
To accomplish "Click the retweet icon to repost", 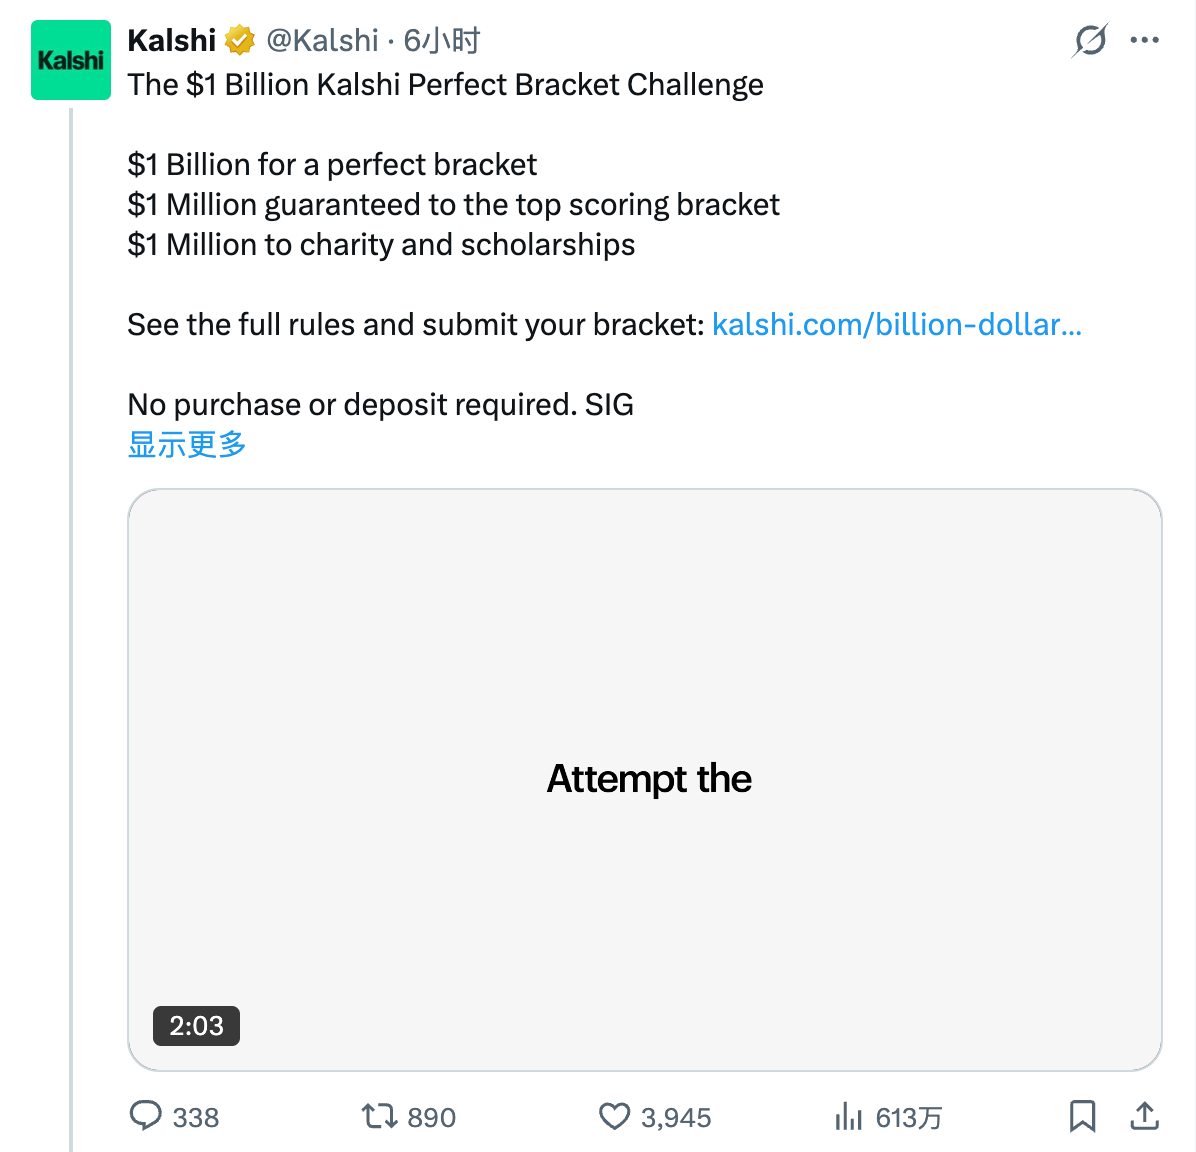I will (379, 1117).
